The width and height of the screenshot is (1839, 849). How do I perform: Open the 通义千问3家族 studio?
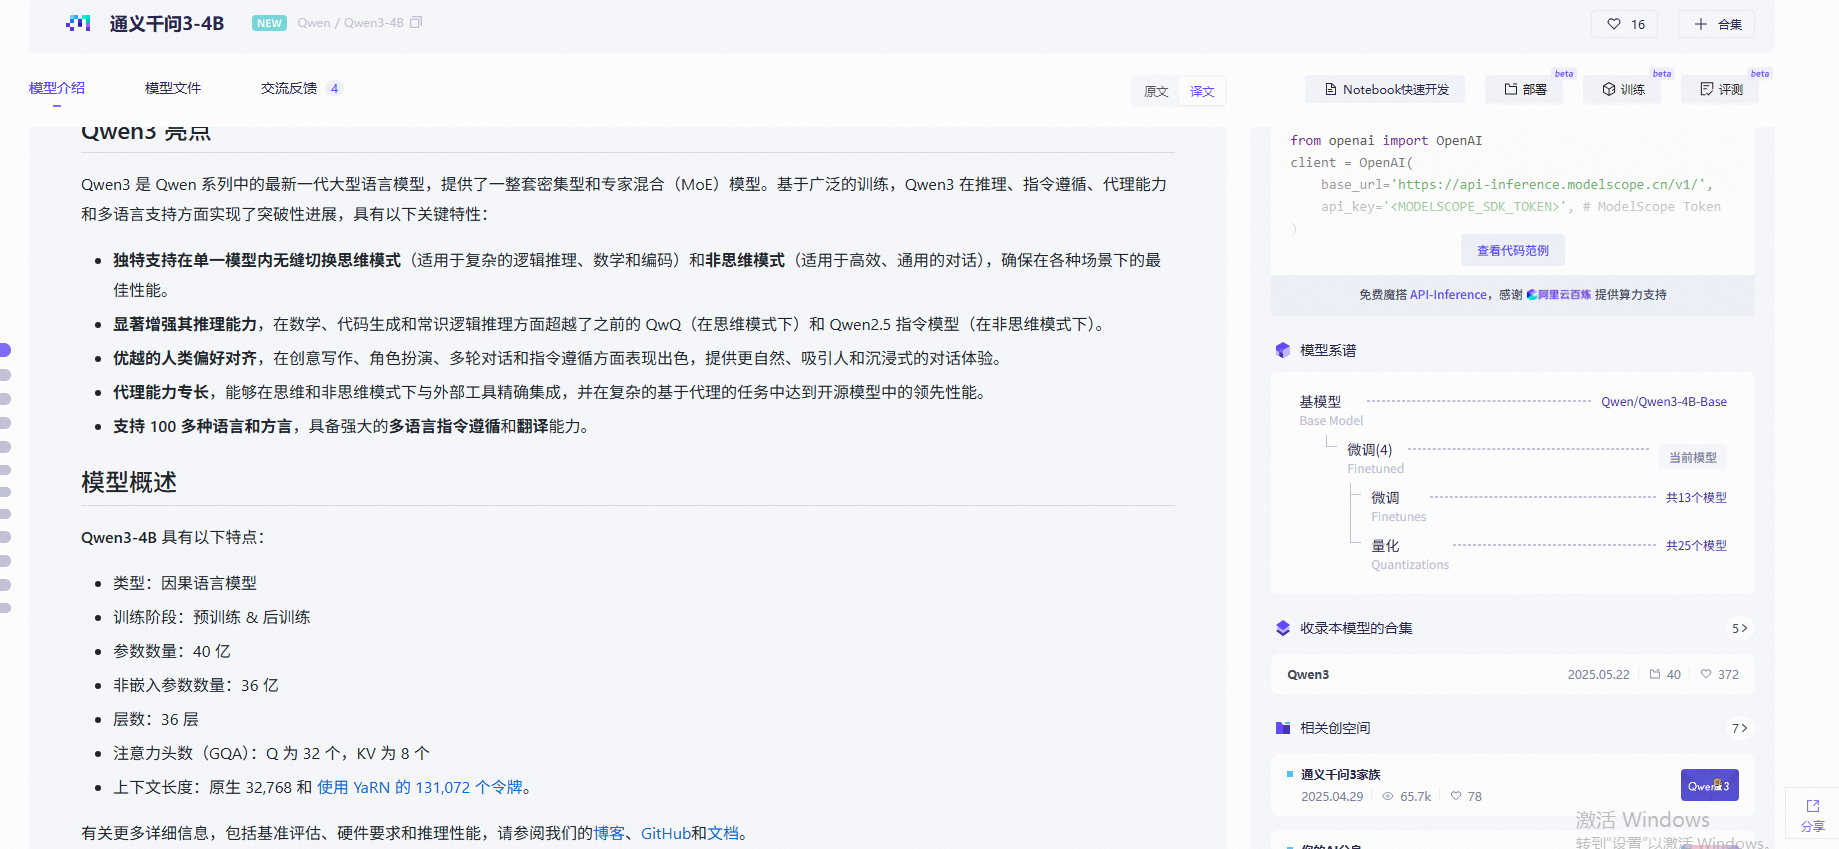pos(1341,775)
